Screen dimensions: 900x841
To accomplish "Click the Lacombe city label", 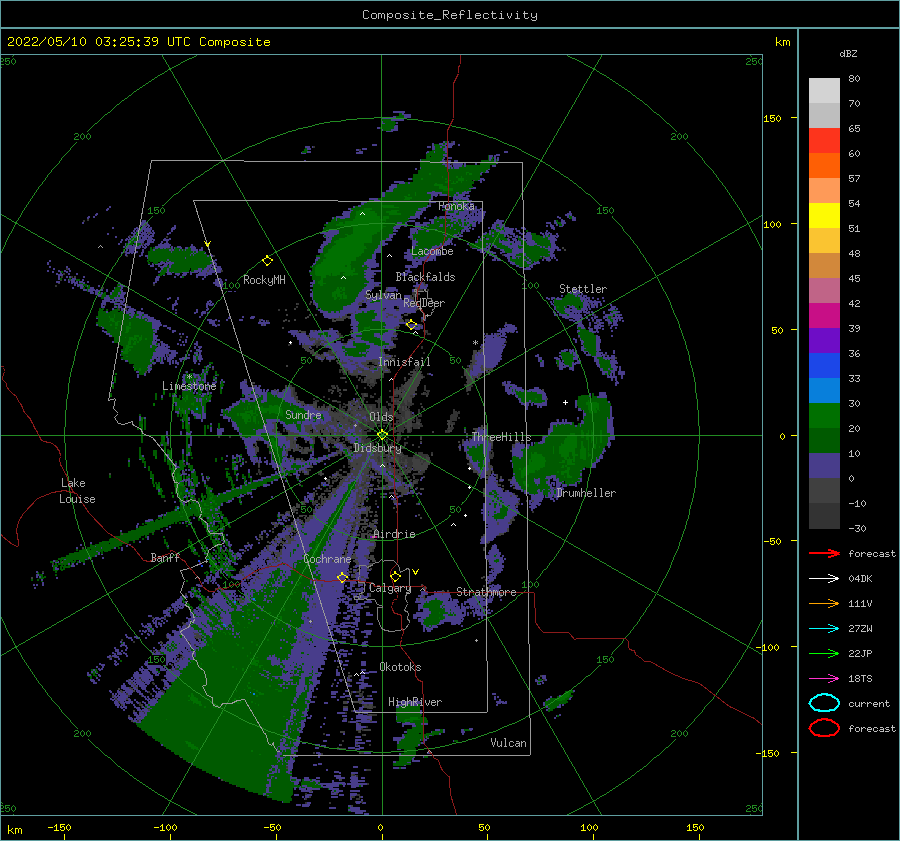I will 432,251.
